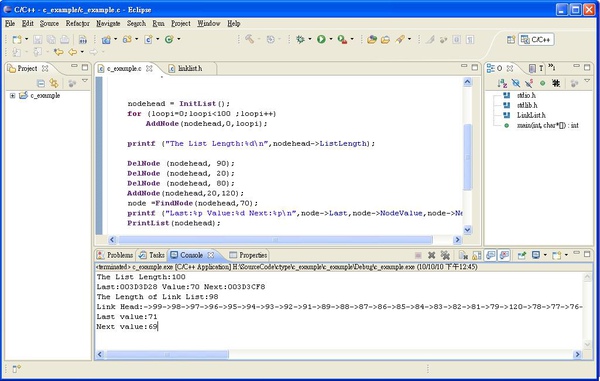The height and width of the screenshot is (381, 600).
Task: Click the Back navigation yellow arrow
Action: 72,52
